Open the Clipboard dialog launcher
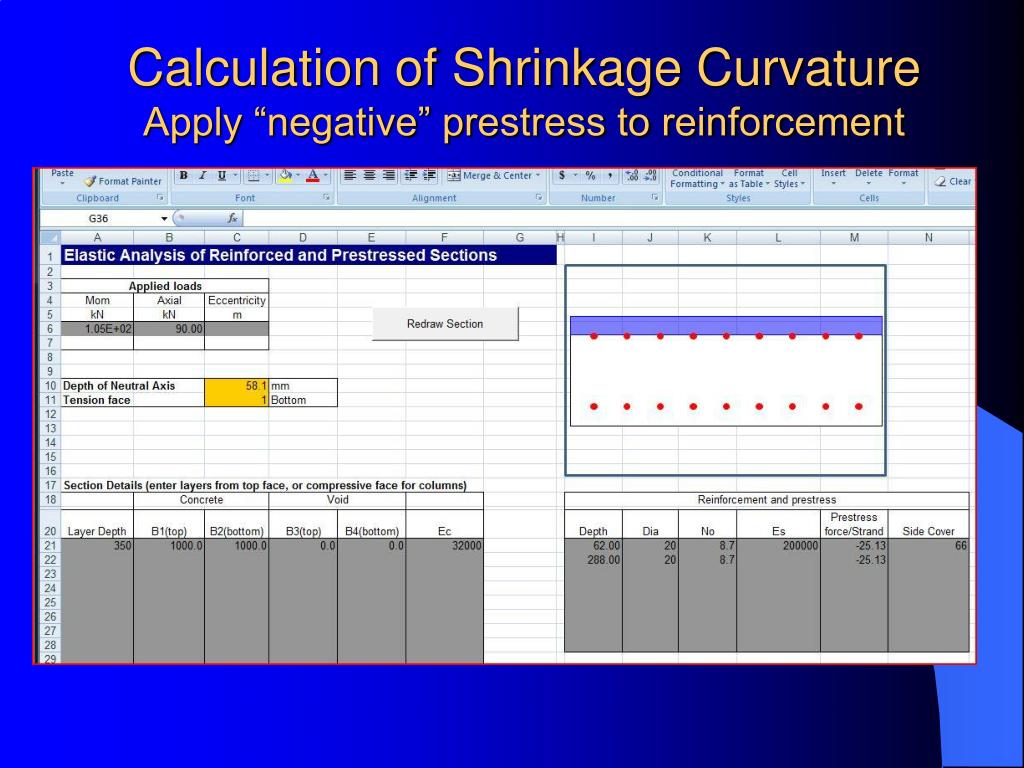The width and height of the screenshot is (1024, 768). 159,197
